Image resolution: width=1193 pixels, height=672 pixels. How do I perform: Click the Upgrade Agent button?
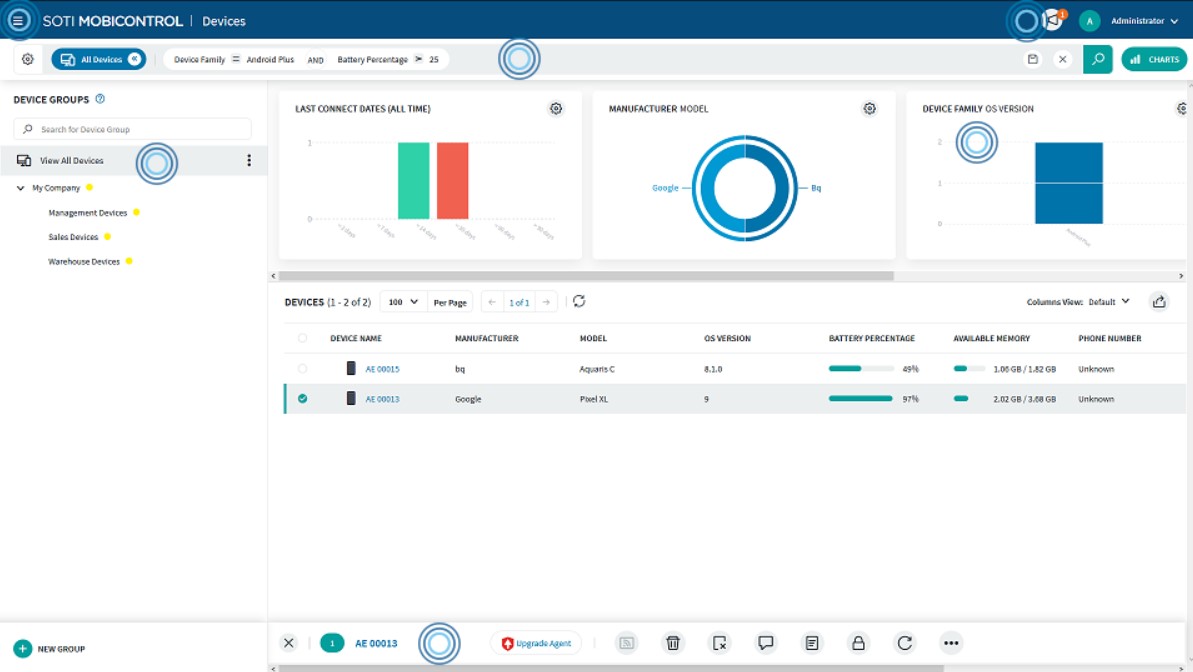point(536,642)
